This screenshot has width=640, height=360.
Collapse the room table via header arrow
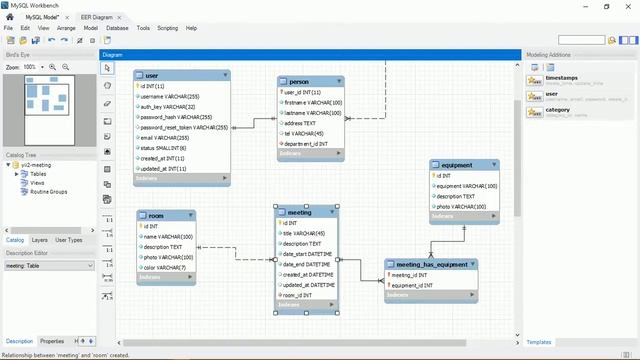point(190,215)
